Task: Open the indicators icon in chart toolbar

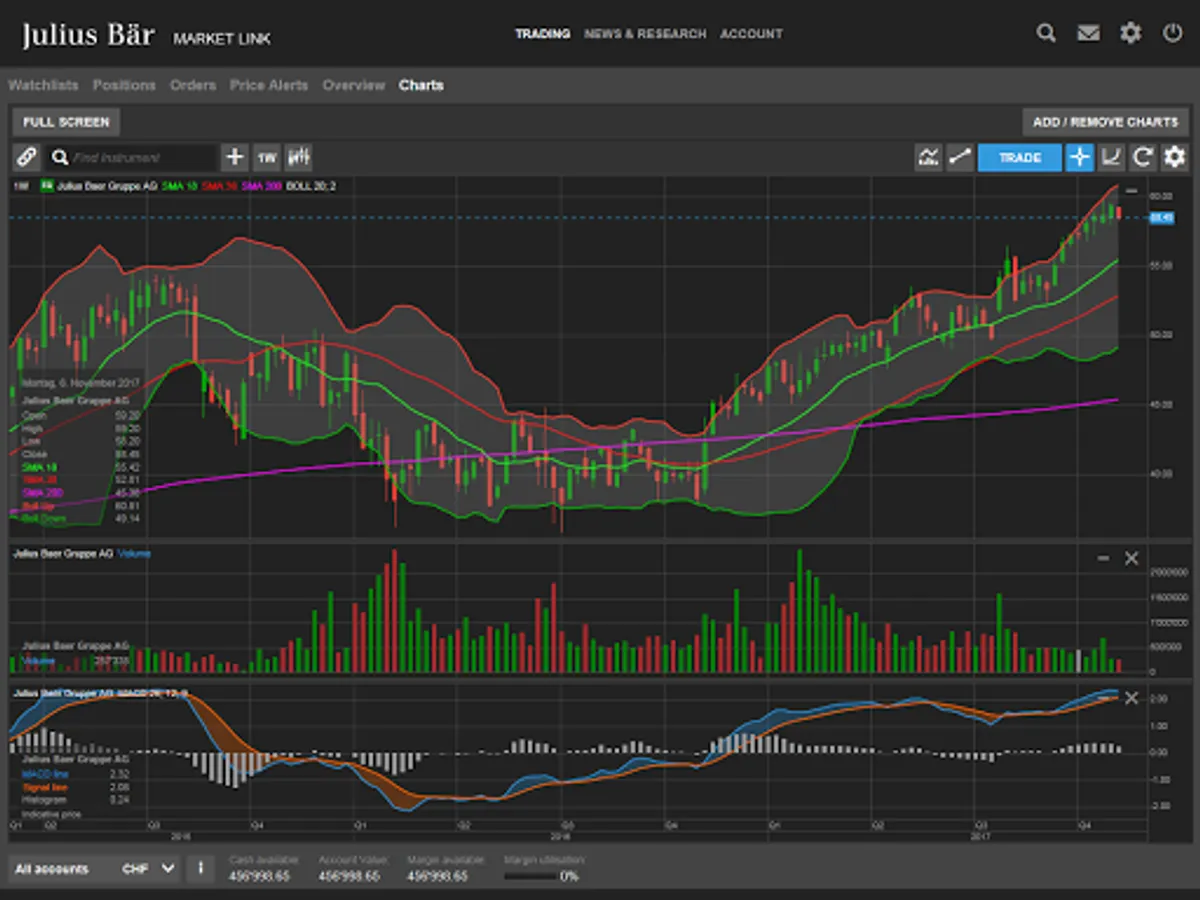Action: tap(929, 157)
